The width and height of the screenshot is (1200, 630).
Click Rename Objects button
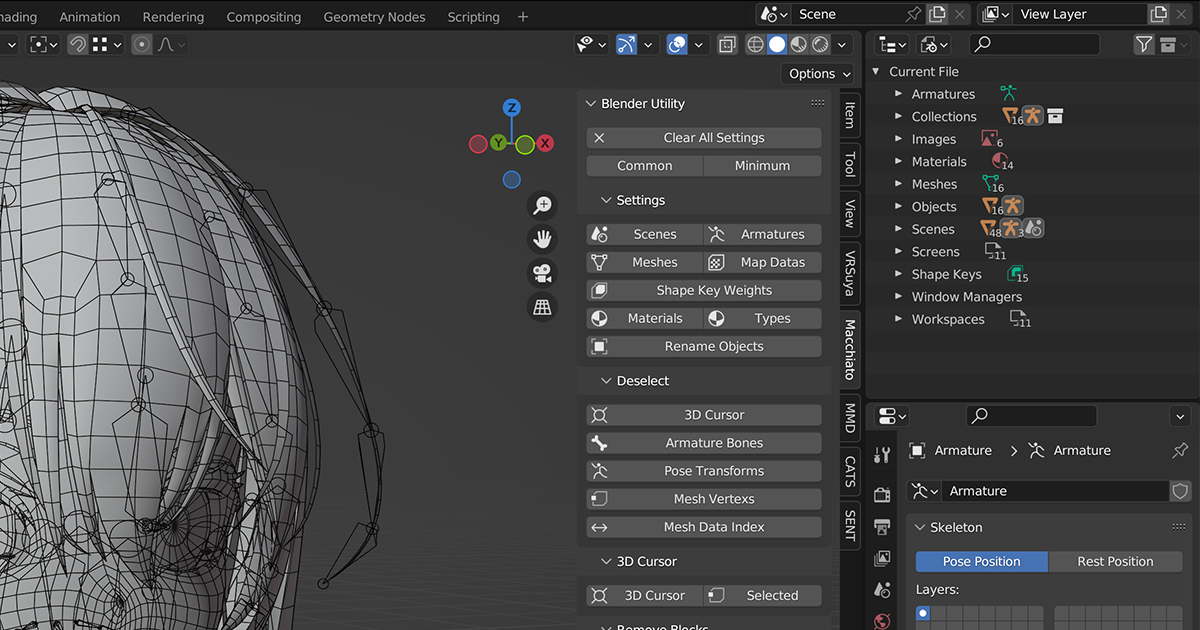click(x=704, y=346)
